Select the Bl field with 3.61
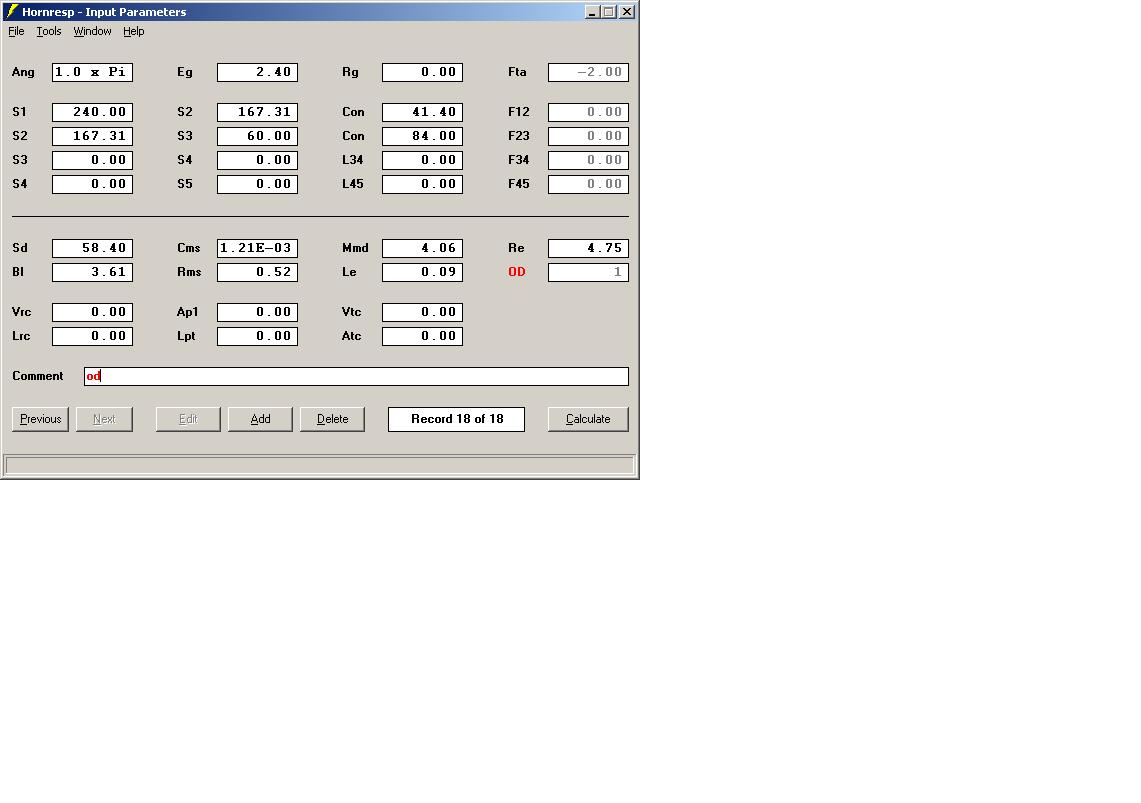 [x=92, y=272]
